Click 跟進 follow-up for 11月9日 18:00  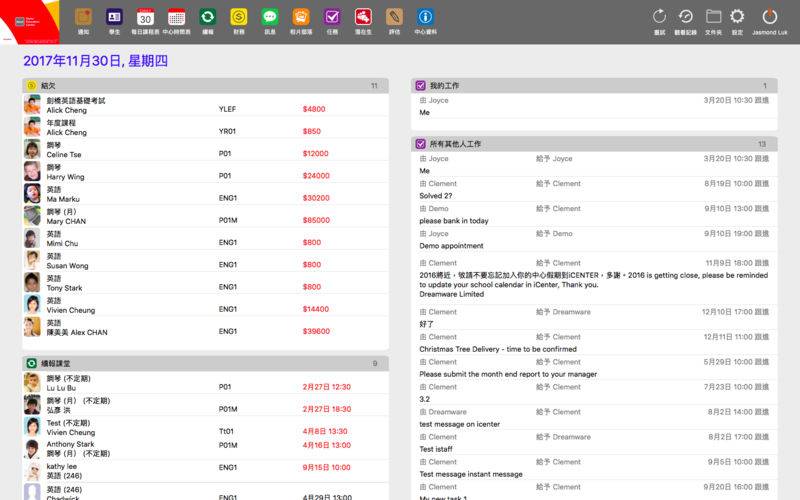point(761,263)
